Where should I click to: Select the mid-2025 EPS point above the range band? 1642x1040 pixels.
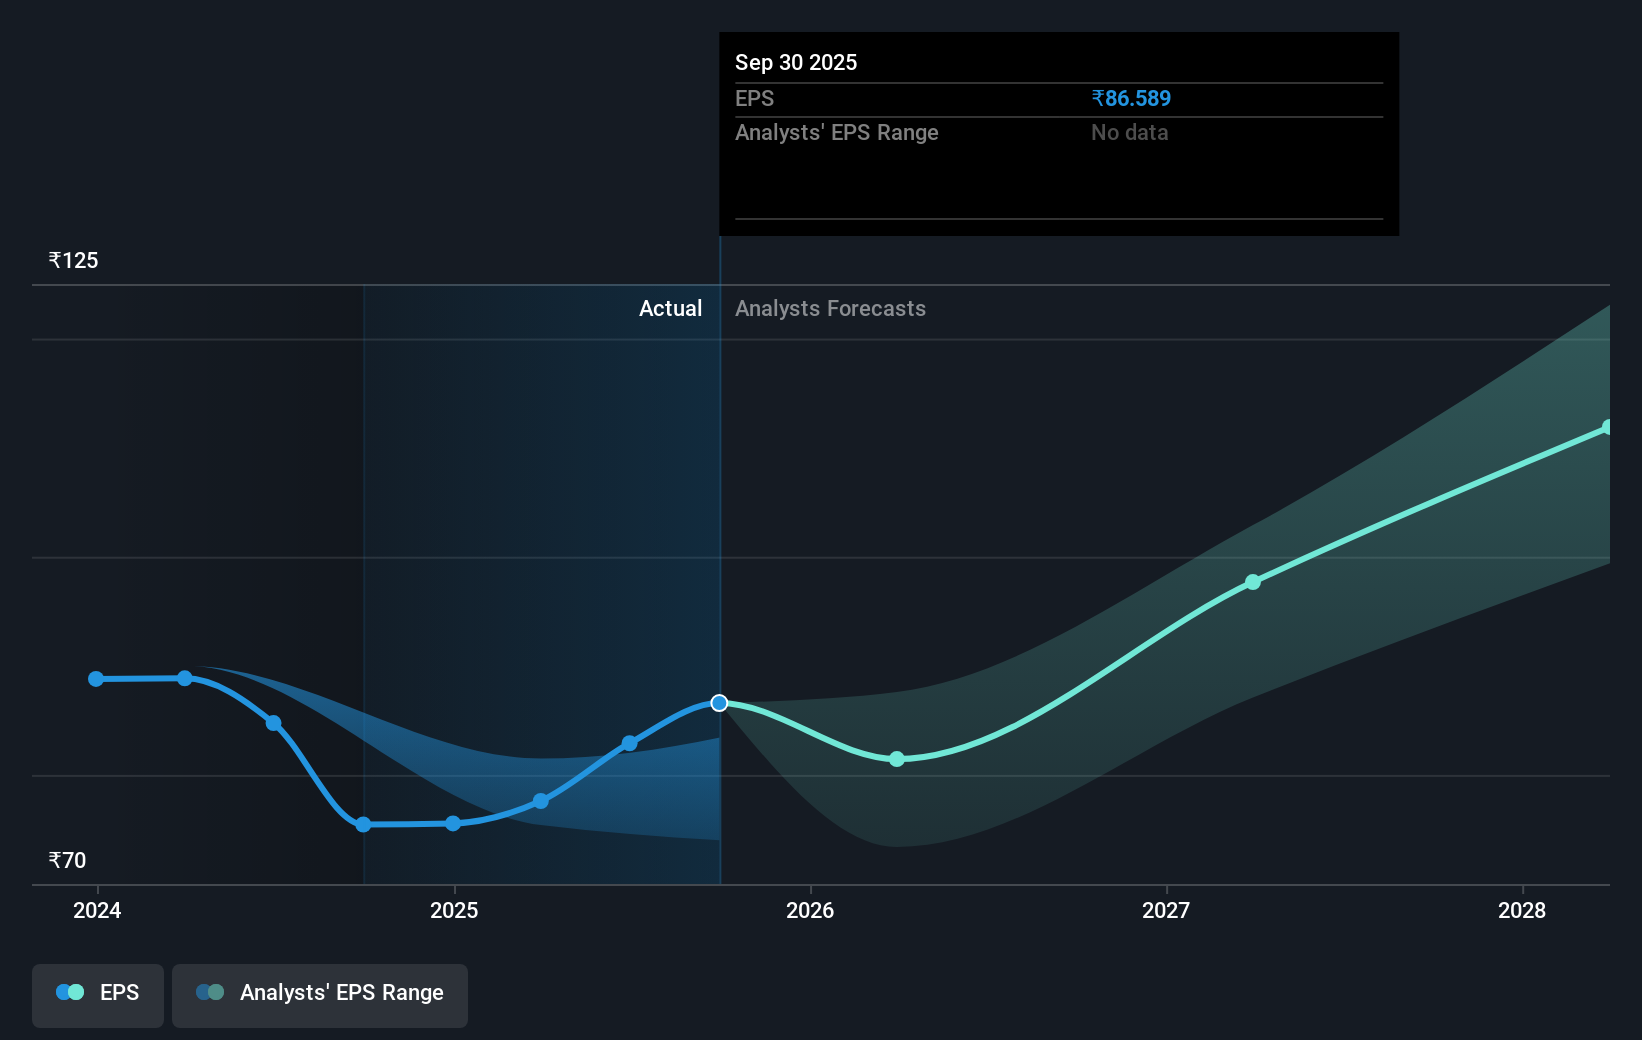[629, 743]
